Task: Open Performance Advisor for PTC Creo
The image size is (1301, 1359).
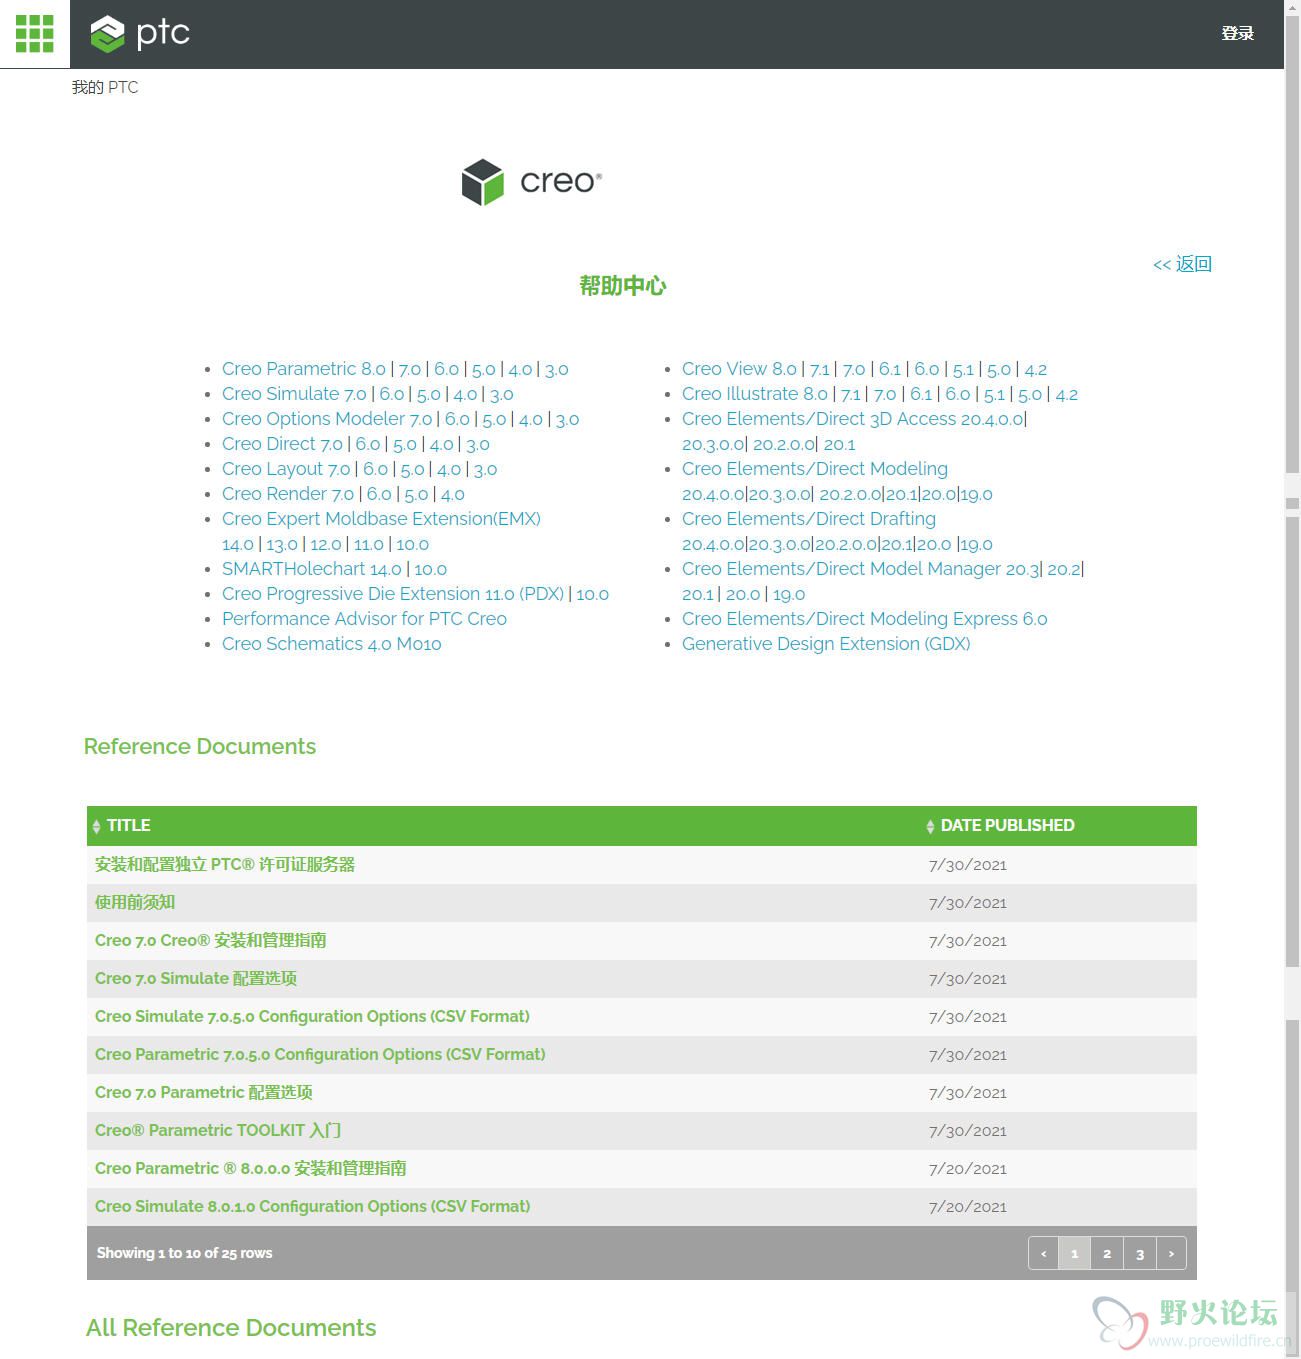Action: point(364,619)
